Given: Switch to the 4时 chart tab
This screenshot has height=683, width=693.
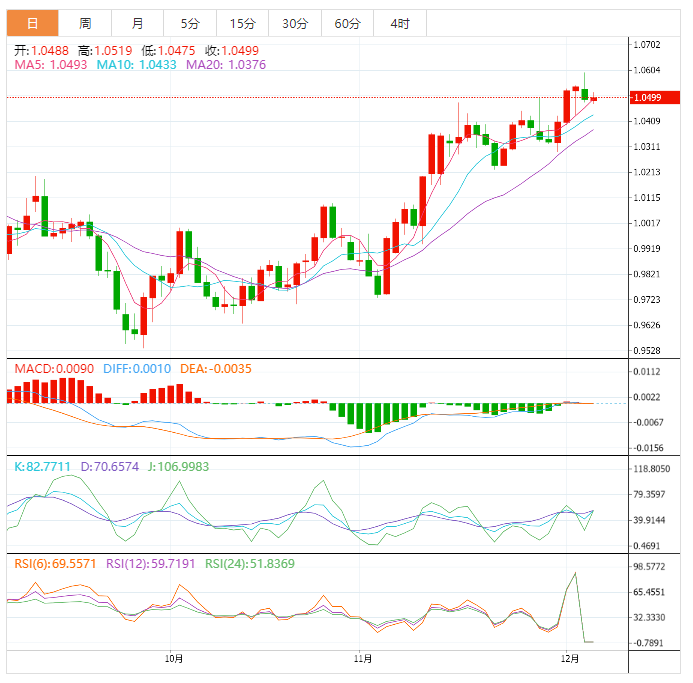Looking at the screenshot, I should point(399,23).
